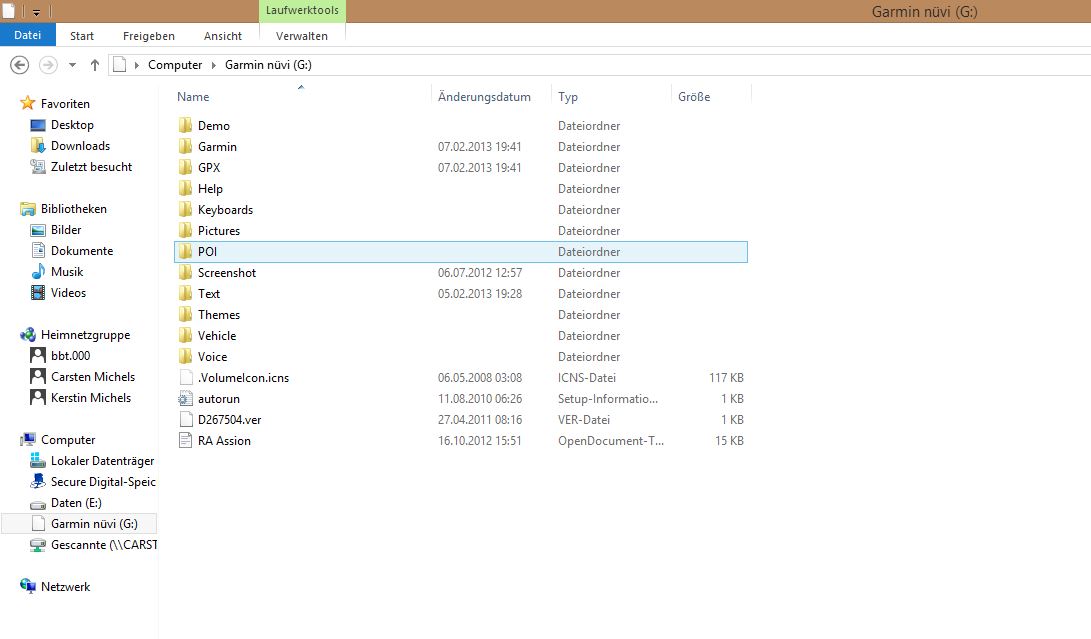Select the Screenshot folder row
The width and height of the screenshot is (1091, 639).
click(x=227, y=273)
